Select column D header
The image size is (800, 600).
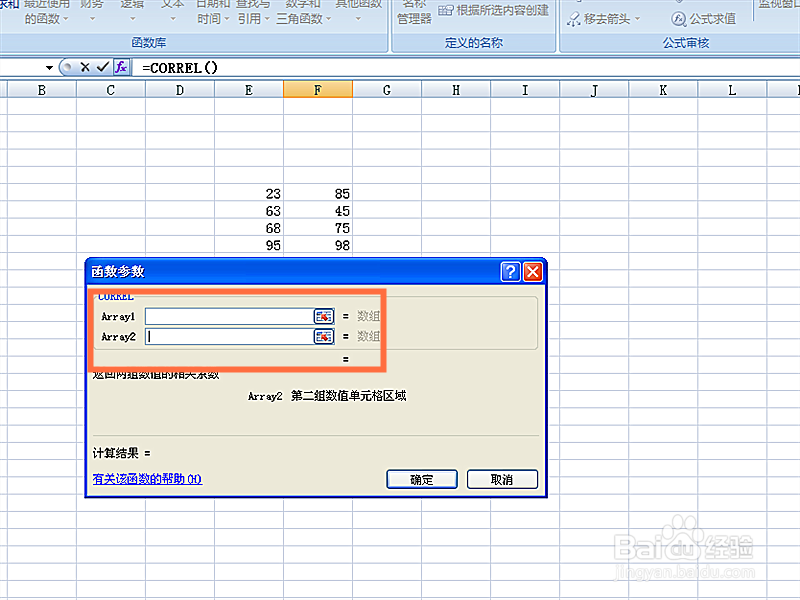[x=180, y=90]
